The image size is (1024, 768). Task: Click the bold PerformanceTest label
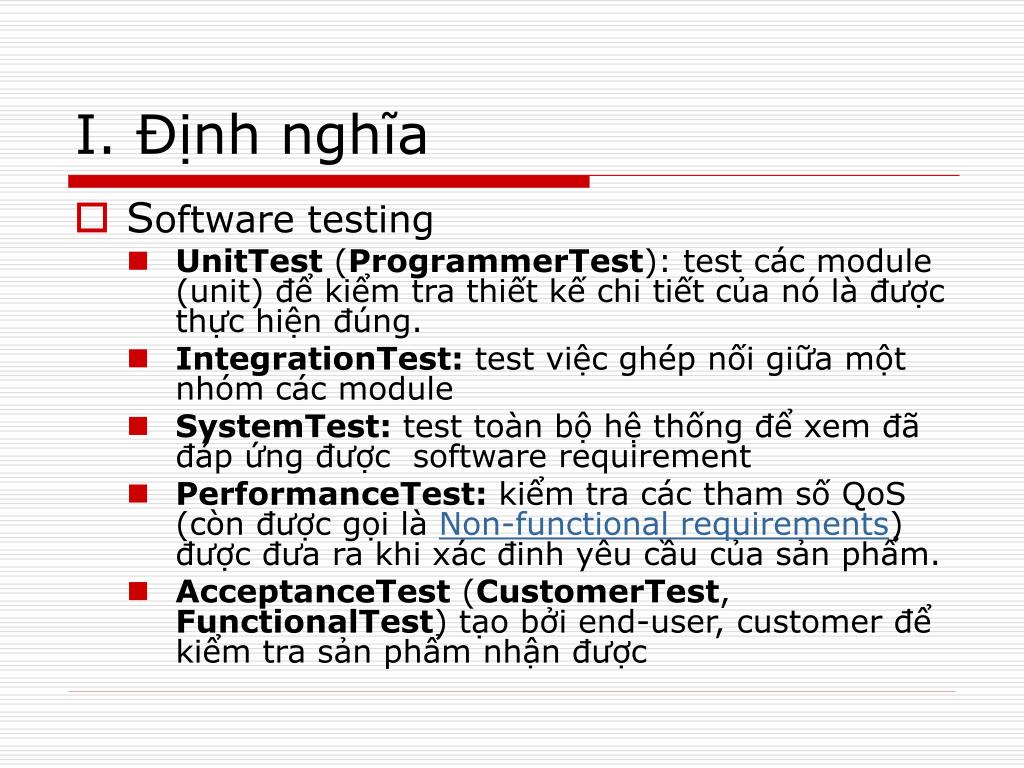331,494
